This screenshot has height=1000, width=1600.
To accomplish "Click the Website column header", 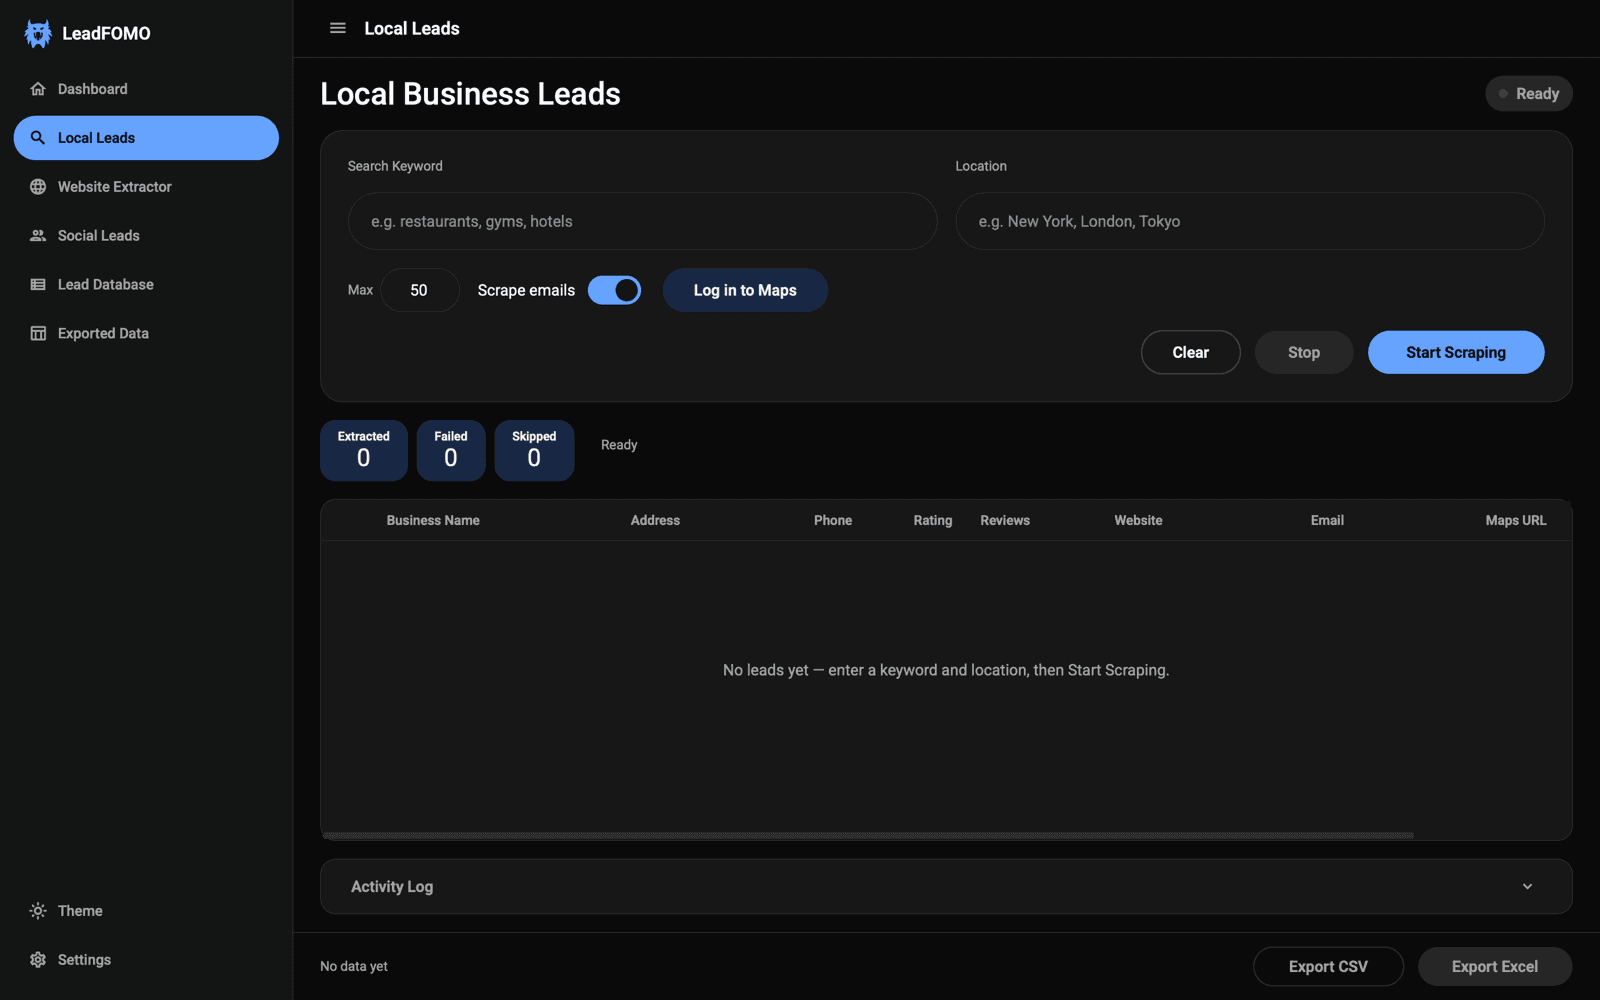I will [1138, 521].
